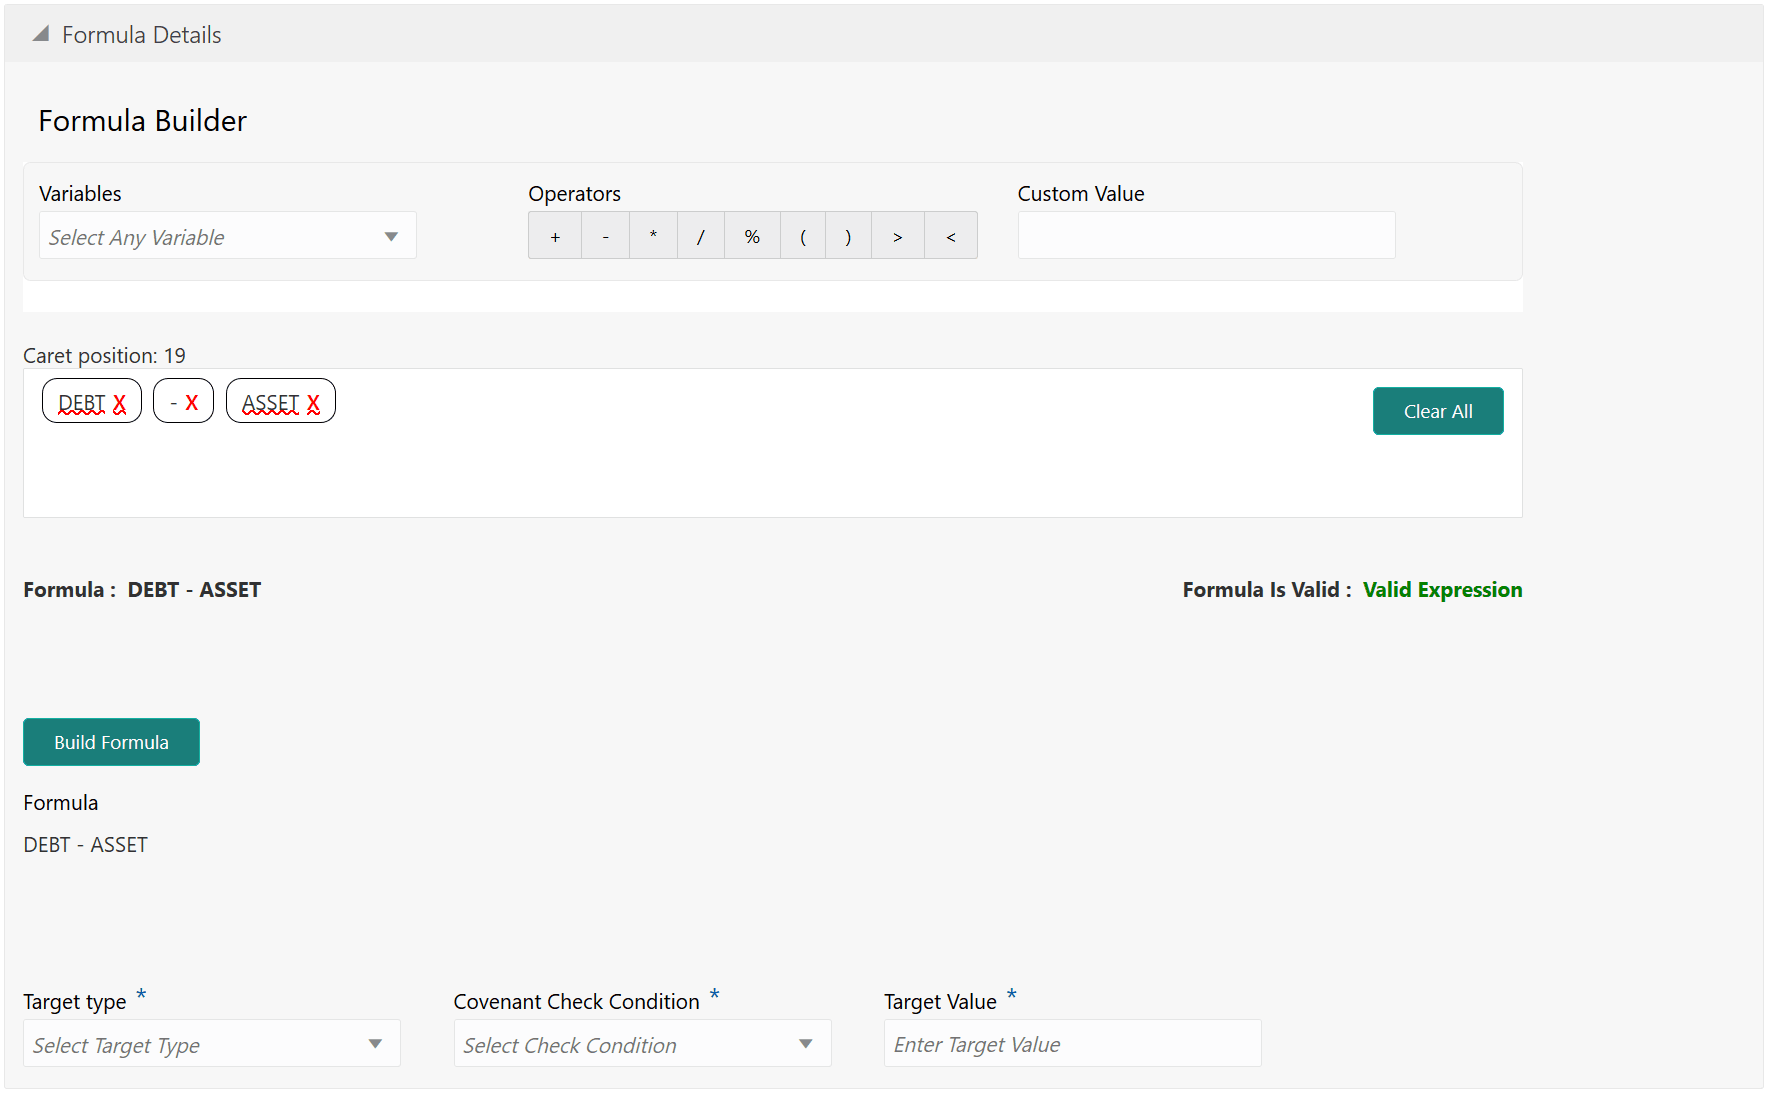1768x1093 pixels.
Task: Click the Formula Details header
Action: tap(140, 34)
